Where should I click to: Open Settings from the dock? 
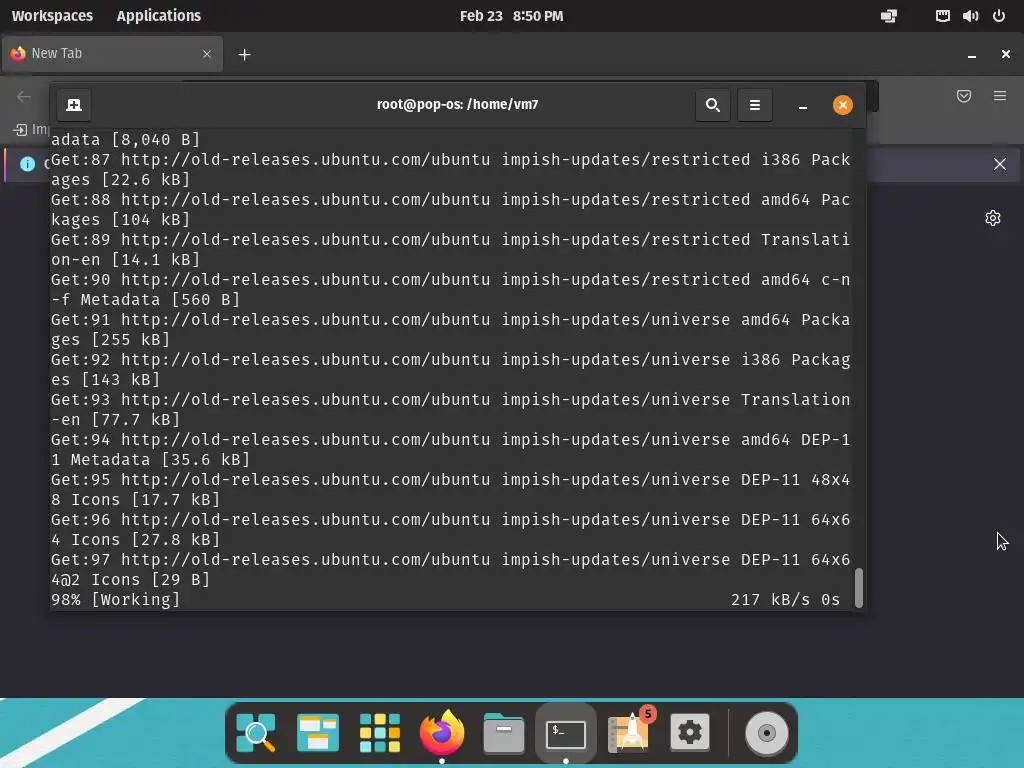tap(690, 733)
